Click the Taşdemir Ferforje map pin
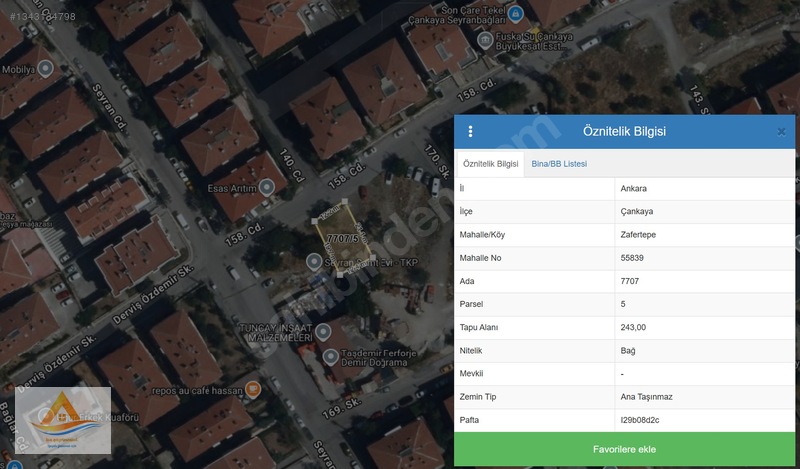Image resolution: width=800 pixels, height=469 pixels. point(330,357)
